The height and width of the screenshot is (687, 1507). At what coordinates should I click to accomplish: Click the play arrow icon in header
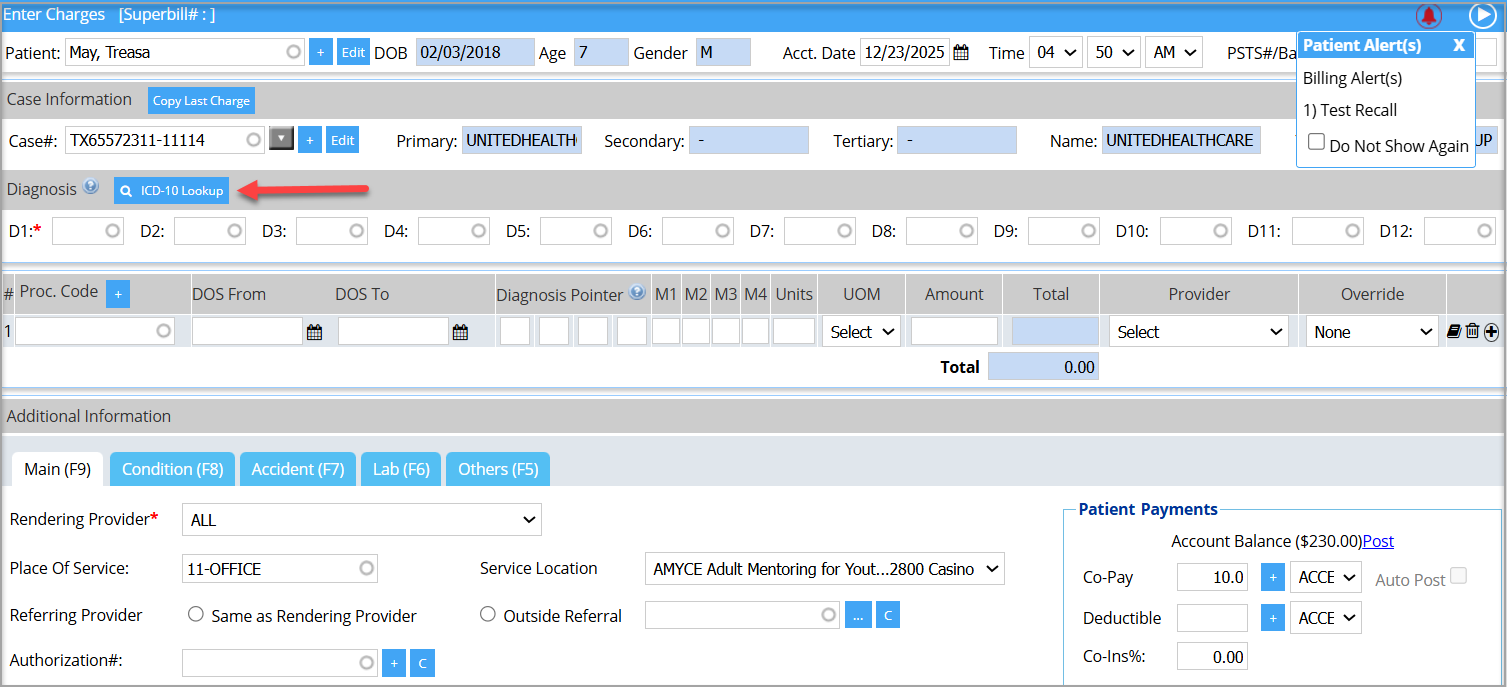pyautogui.click(x=1482, y=16)
